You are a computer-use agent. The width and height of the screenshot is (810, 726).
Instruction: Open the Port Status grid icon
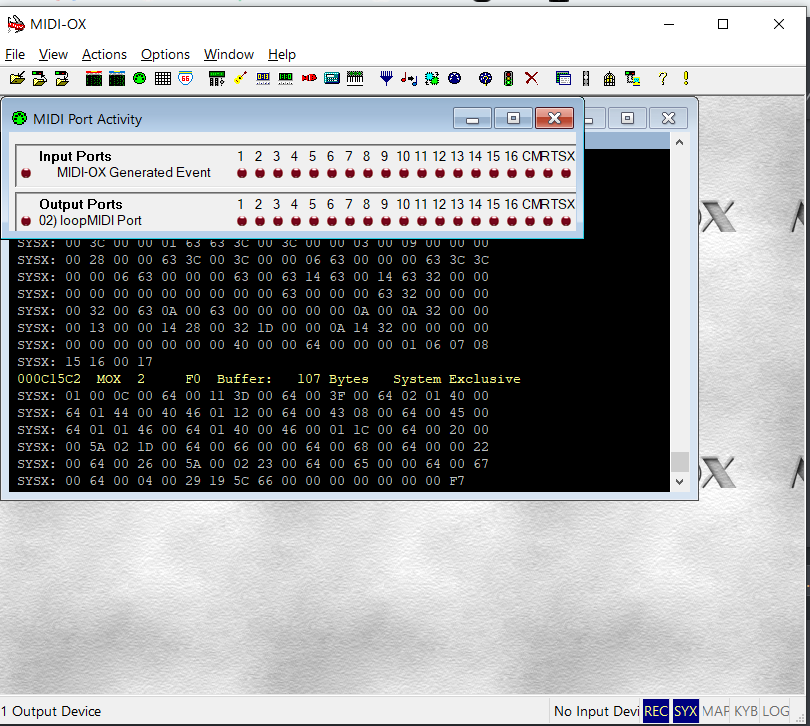click(x=163, y=79)
